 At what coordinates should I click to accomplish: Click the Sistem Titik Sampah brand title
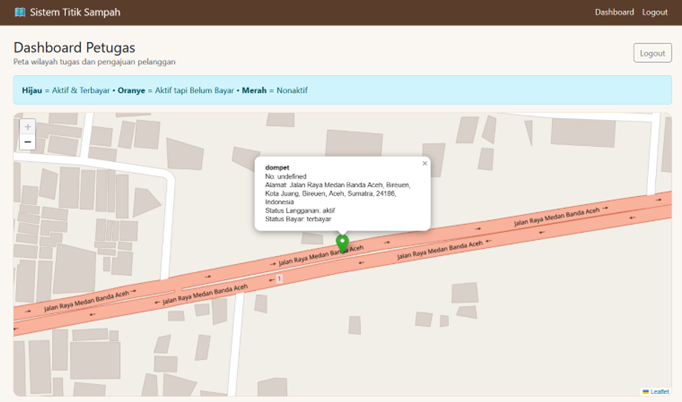[75, 12]
